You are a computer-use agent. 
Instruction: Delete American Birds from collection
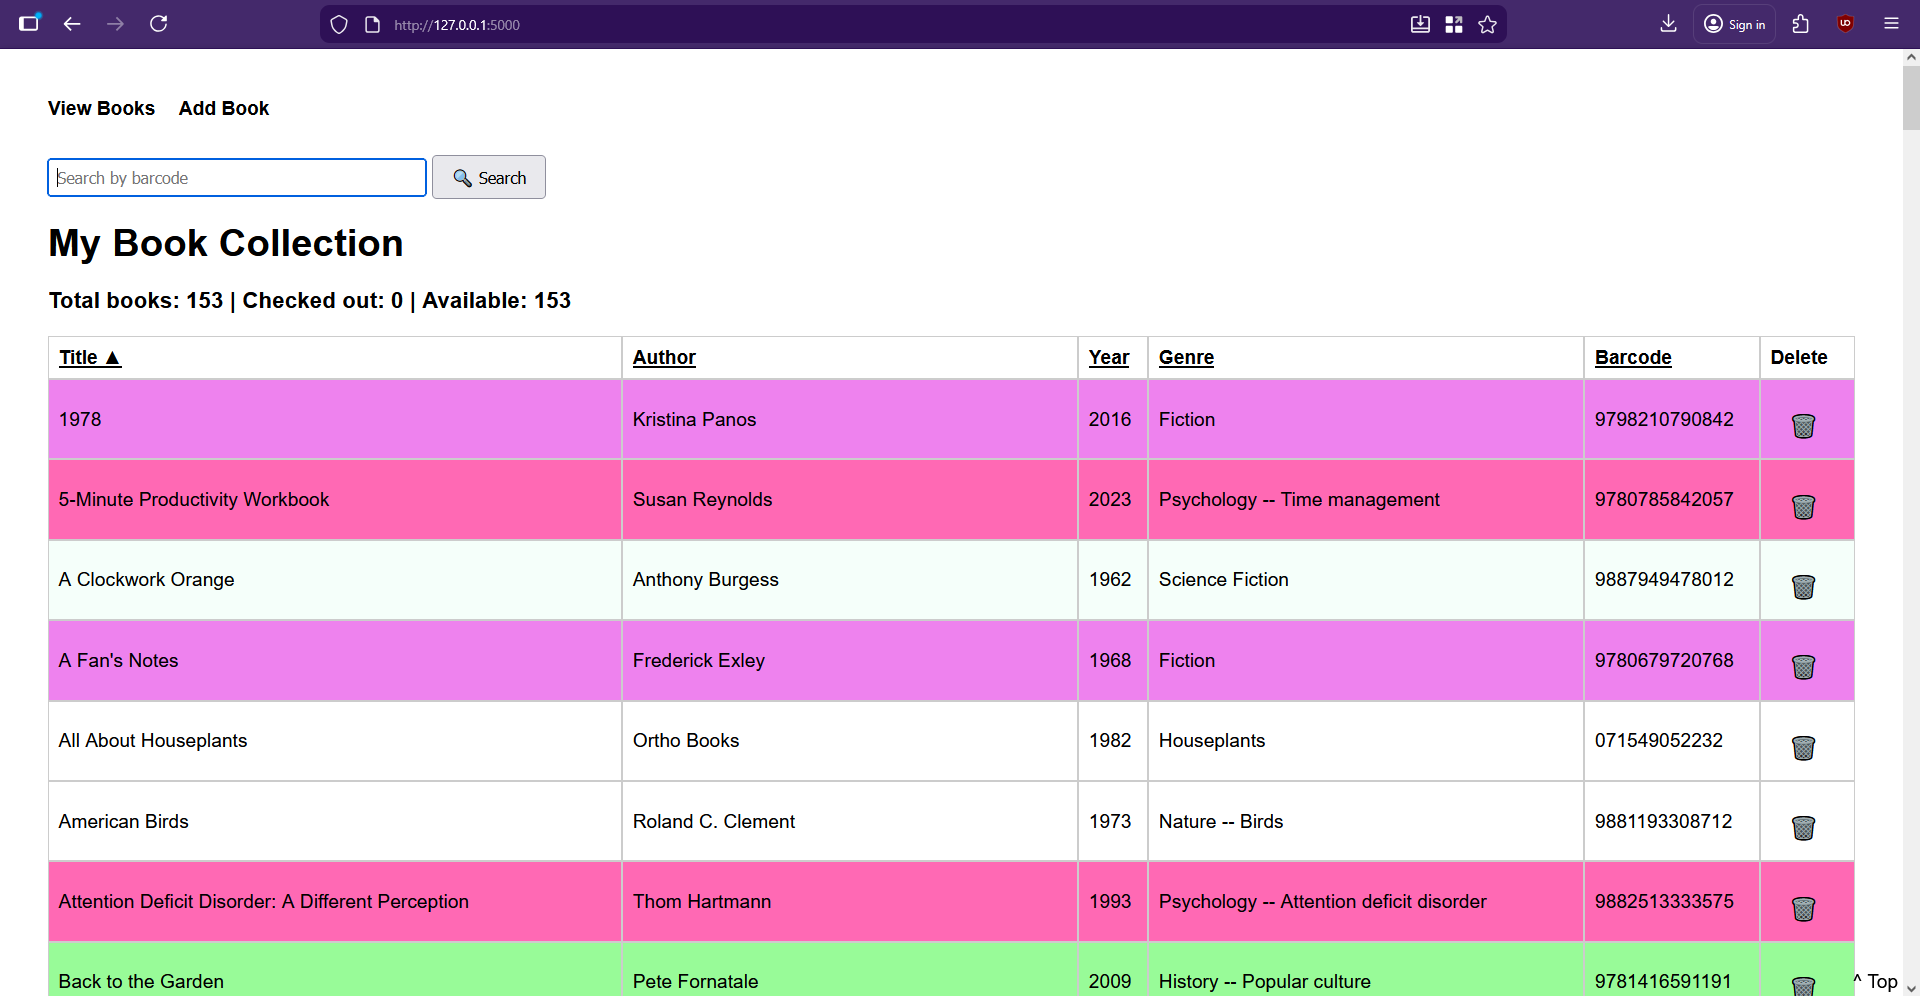(1803, 828)
